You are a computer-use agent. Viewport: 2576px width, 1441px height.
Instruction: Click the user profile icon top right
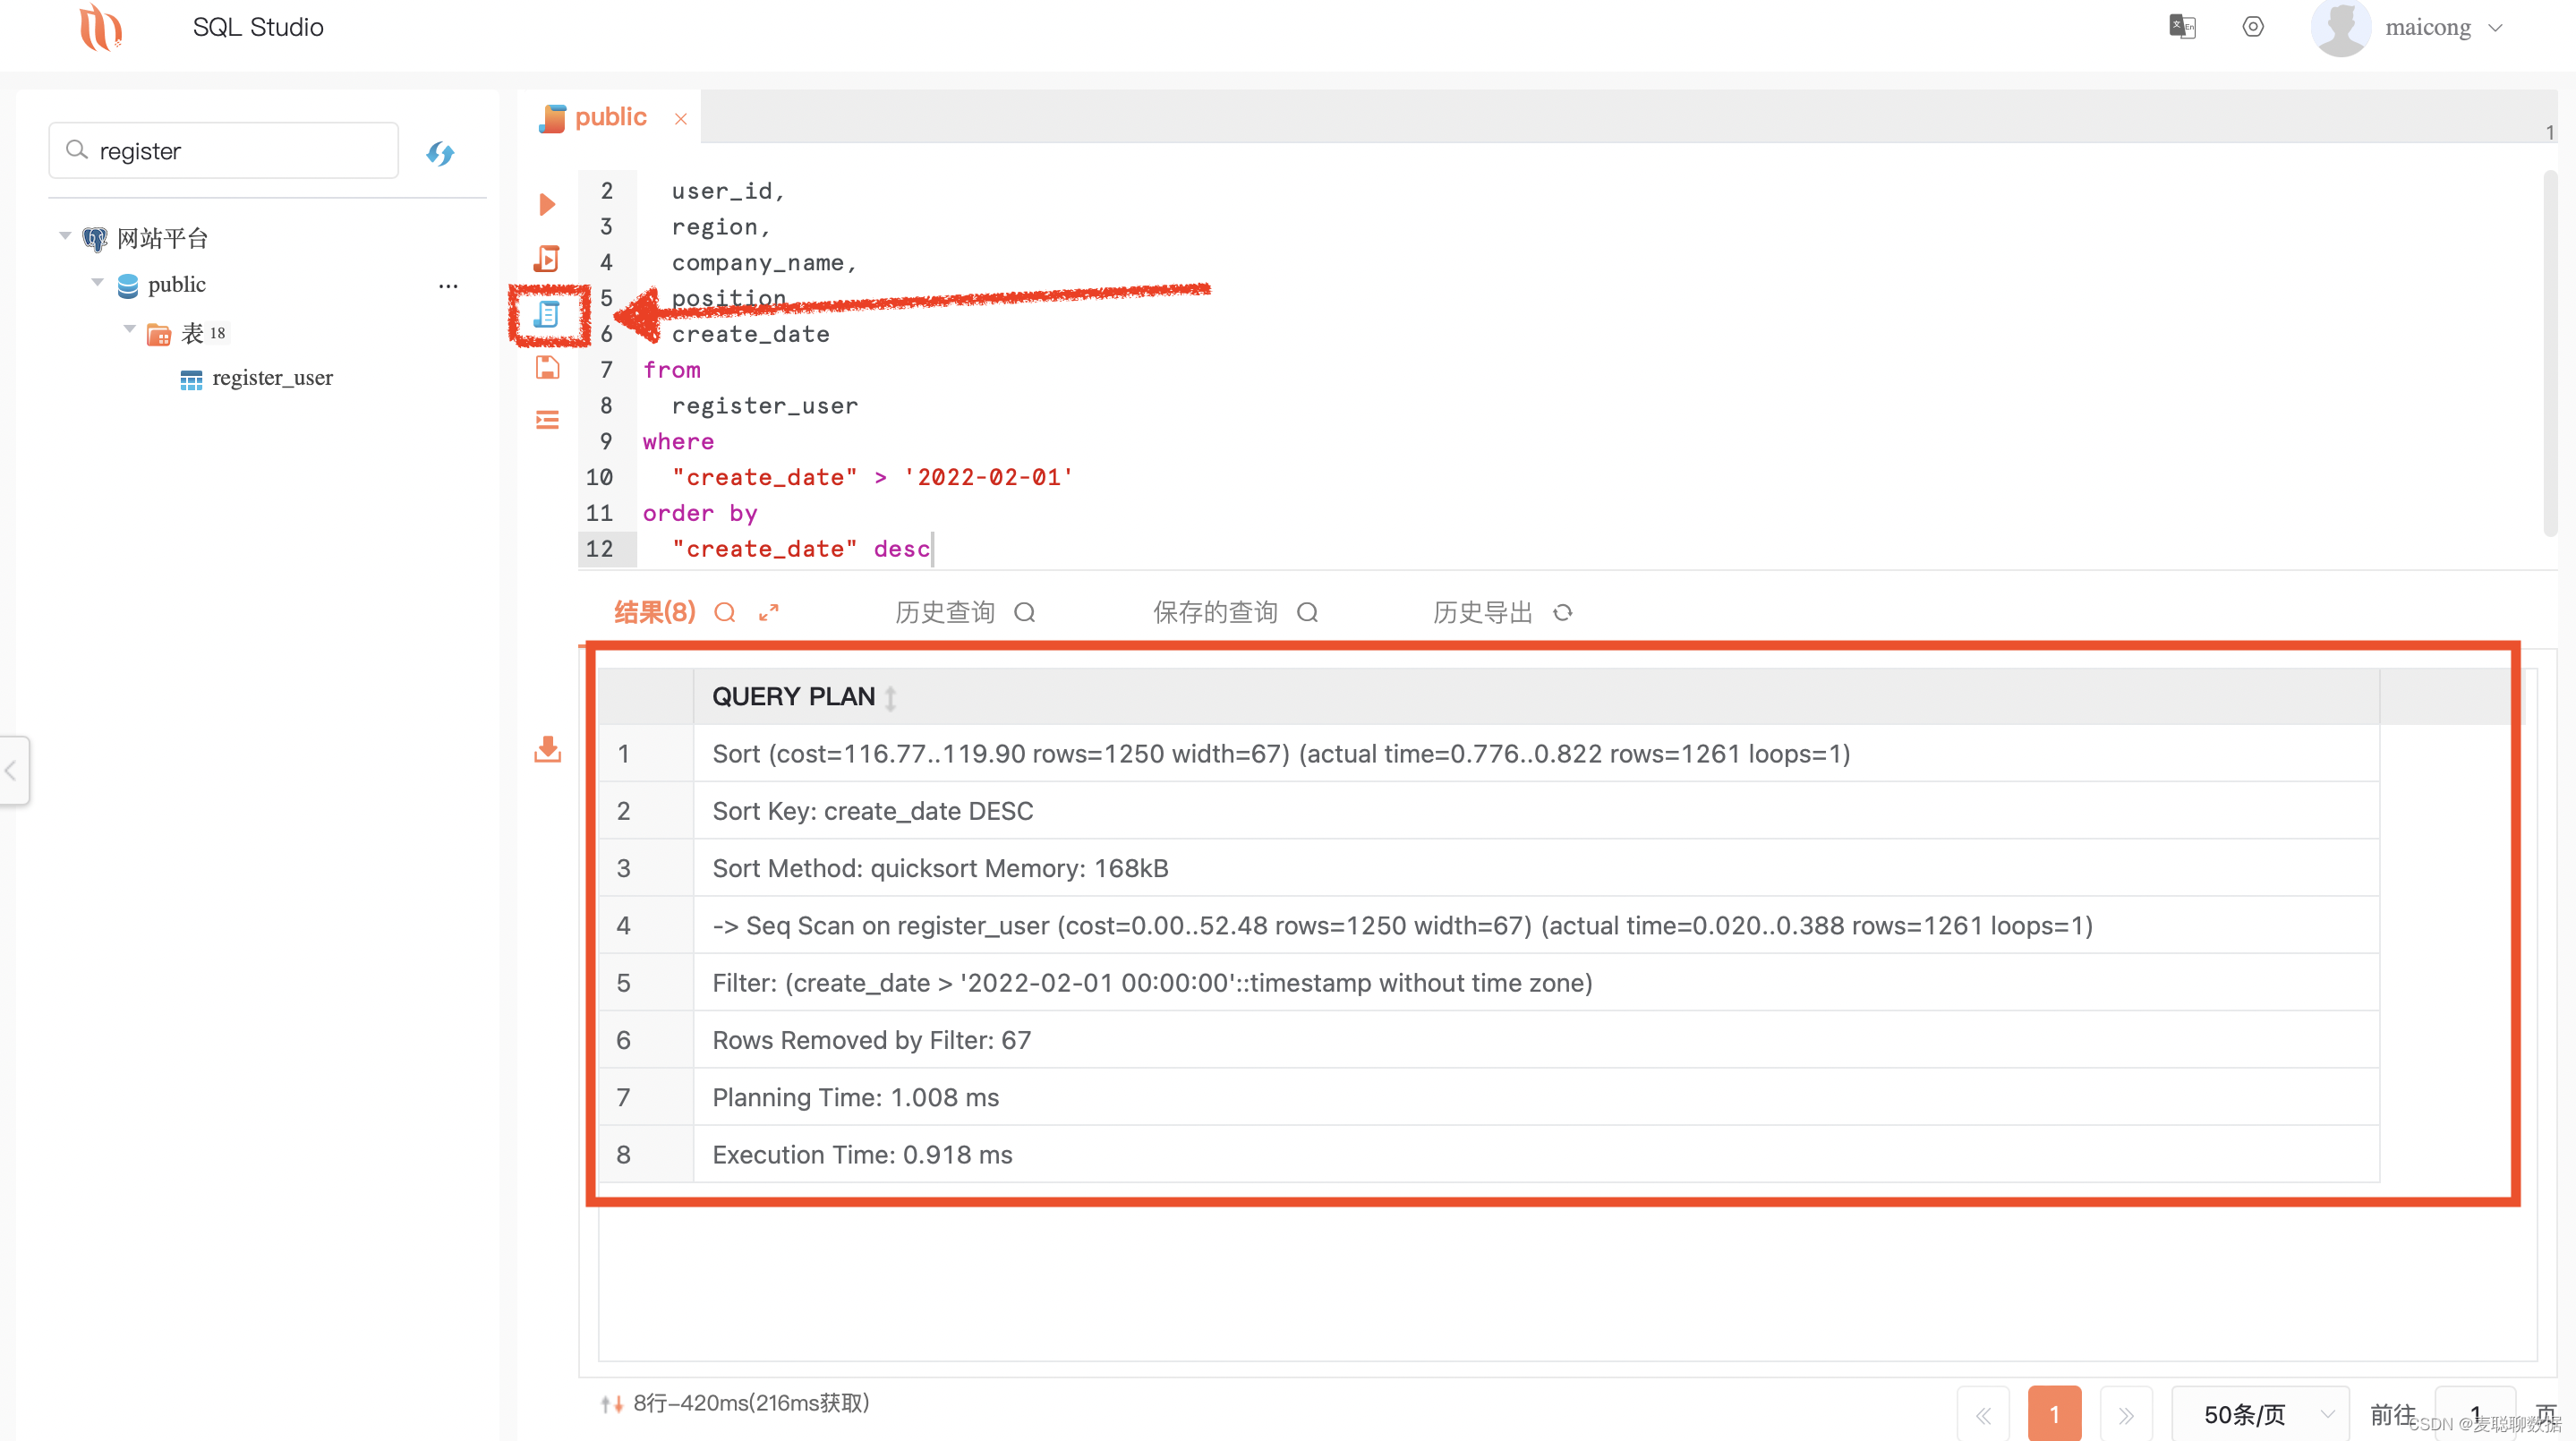pos(2341,27)
